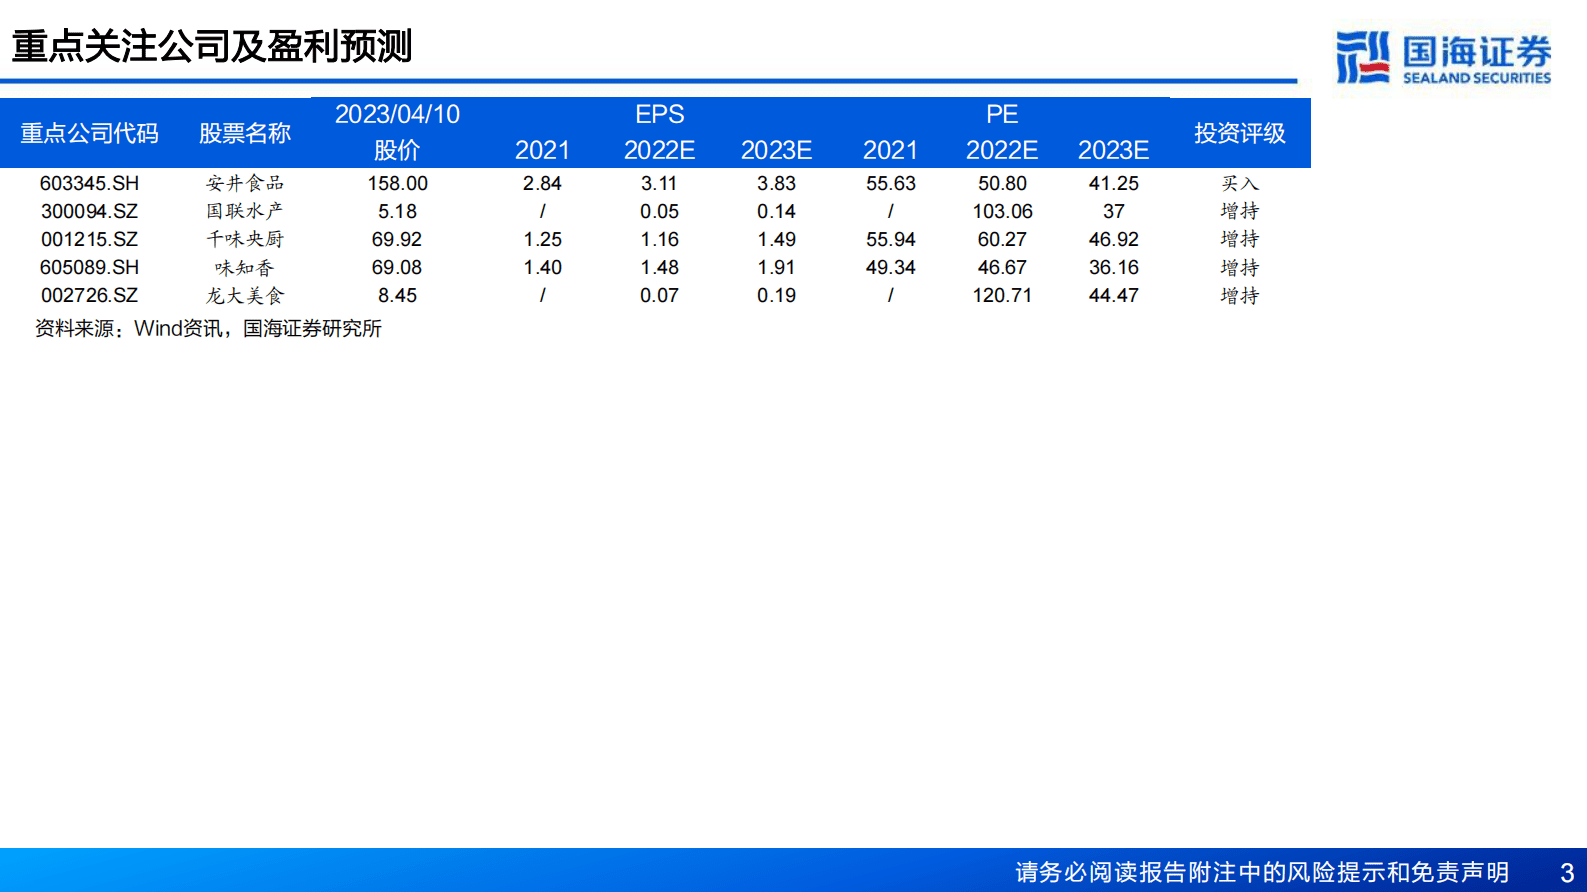This screenshot has width=1587, height=892.
Task: Click the EPS value 1.16
Action: click(x=660, y=239)
